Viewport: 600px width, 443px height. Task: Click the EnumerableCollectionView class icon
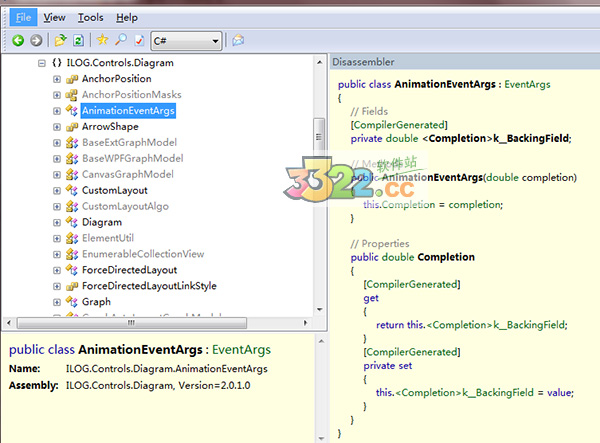point(72,254)
